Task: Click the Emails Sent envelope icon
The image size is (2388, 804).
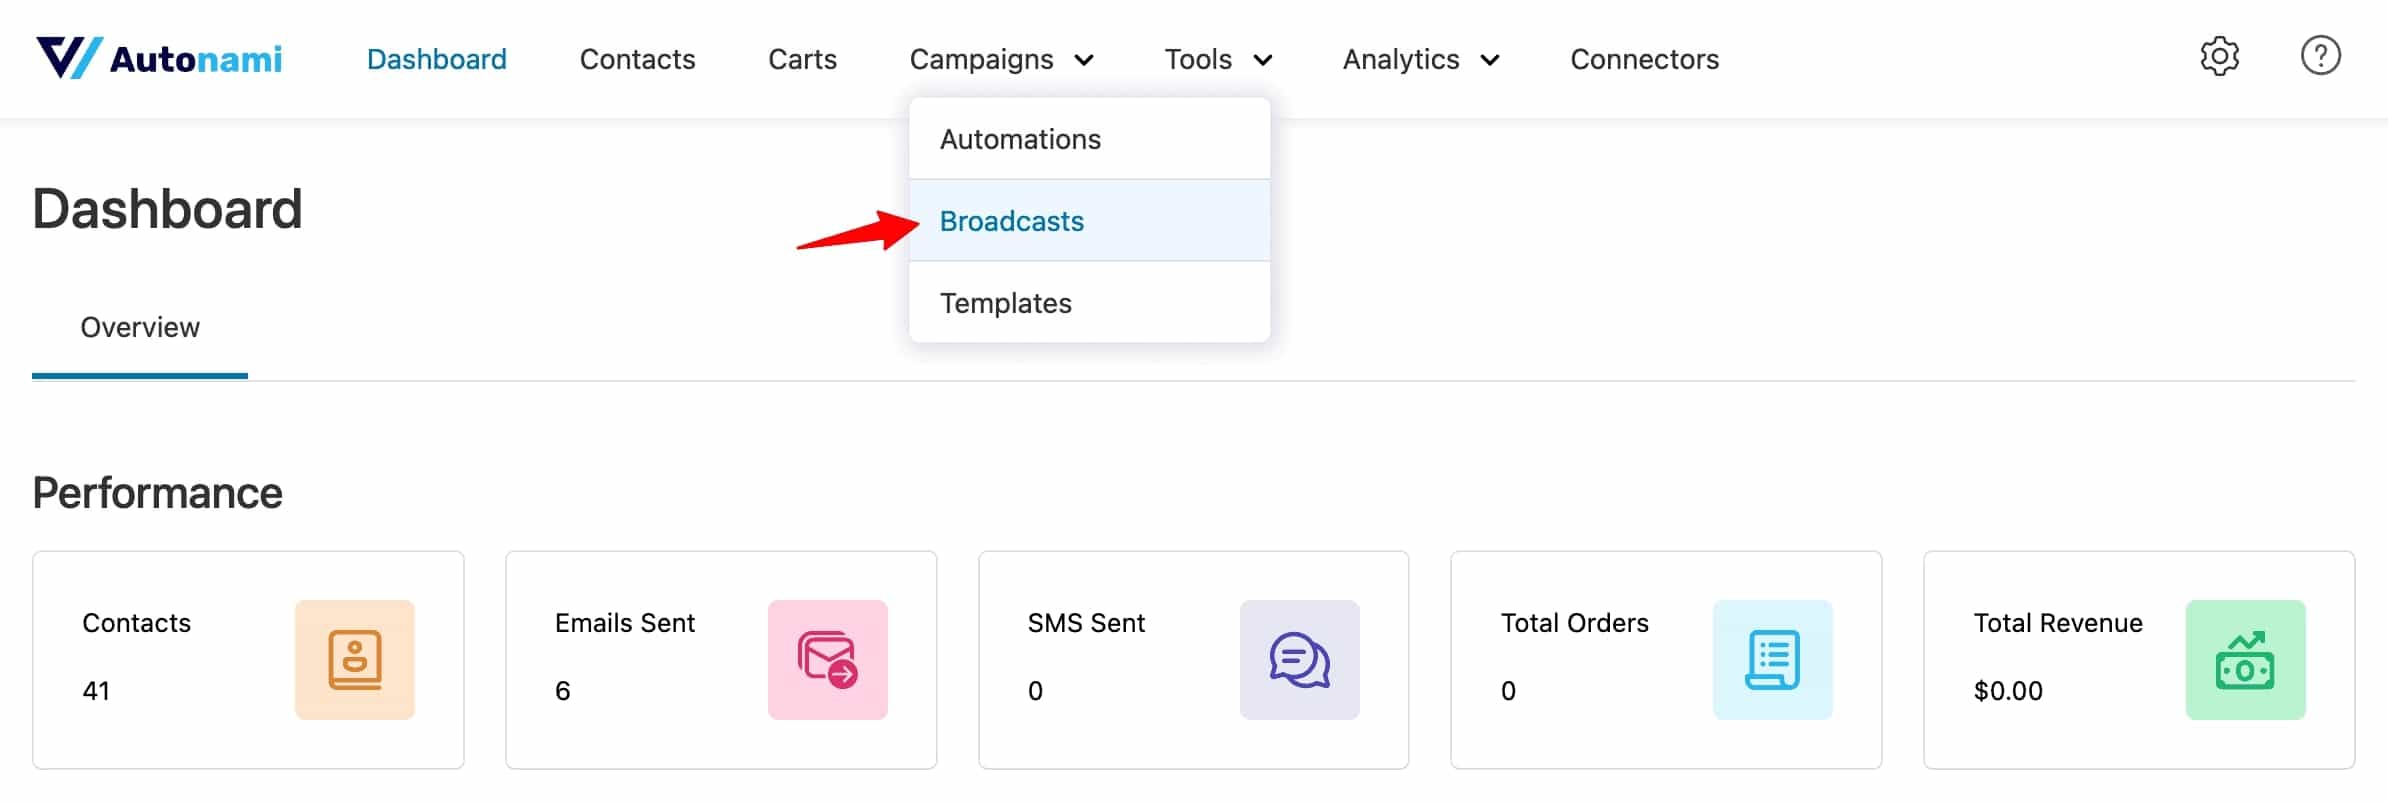Action: click(x=828, y=660)
